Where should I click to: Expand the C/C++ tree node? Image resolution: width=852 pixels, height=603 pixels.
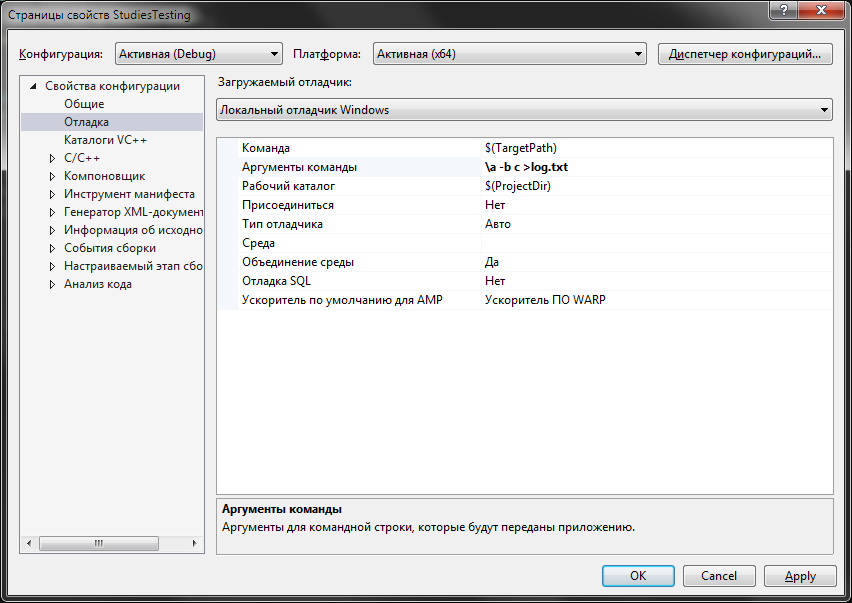pyautogui.click(x=52, y=158)
